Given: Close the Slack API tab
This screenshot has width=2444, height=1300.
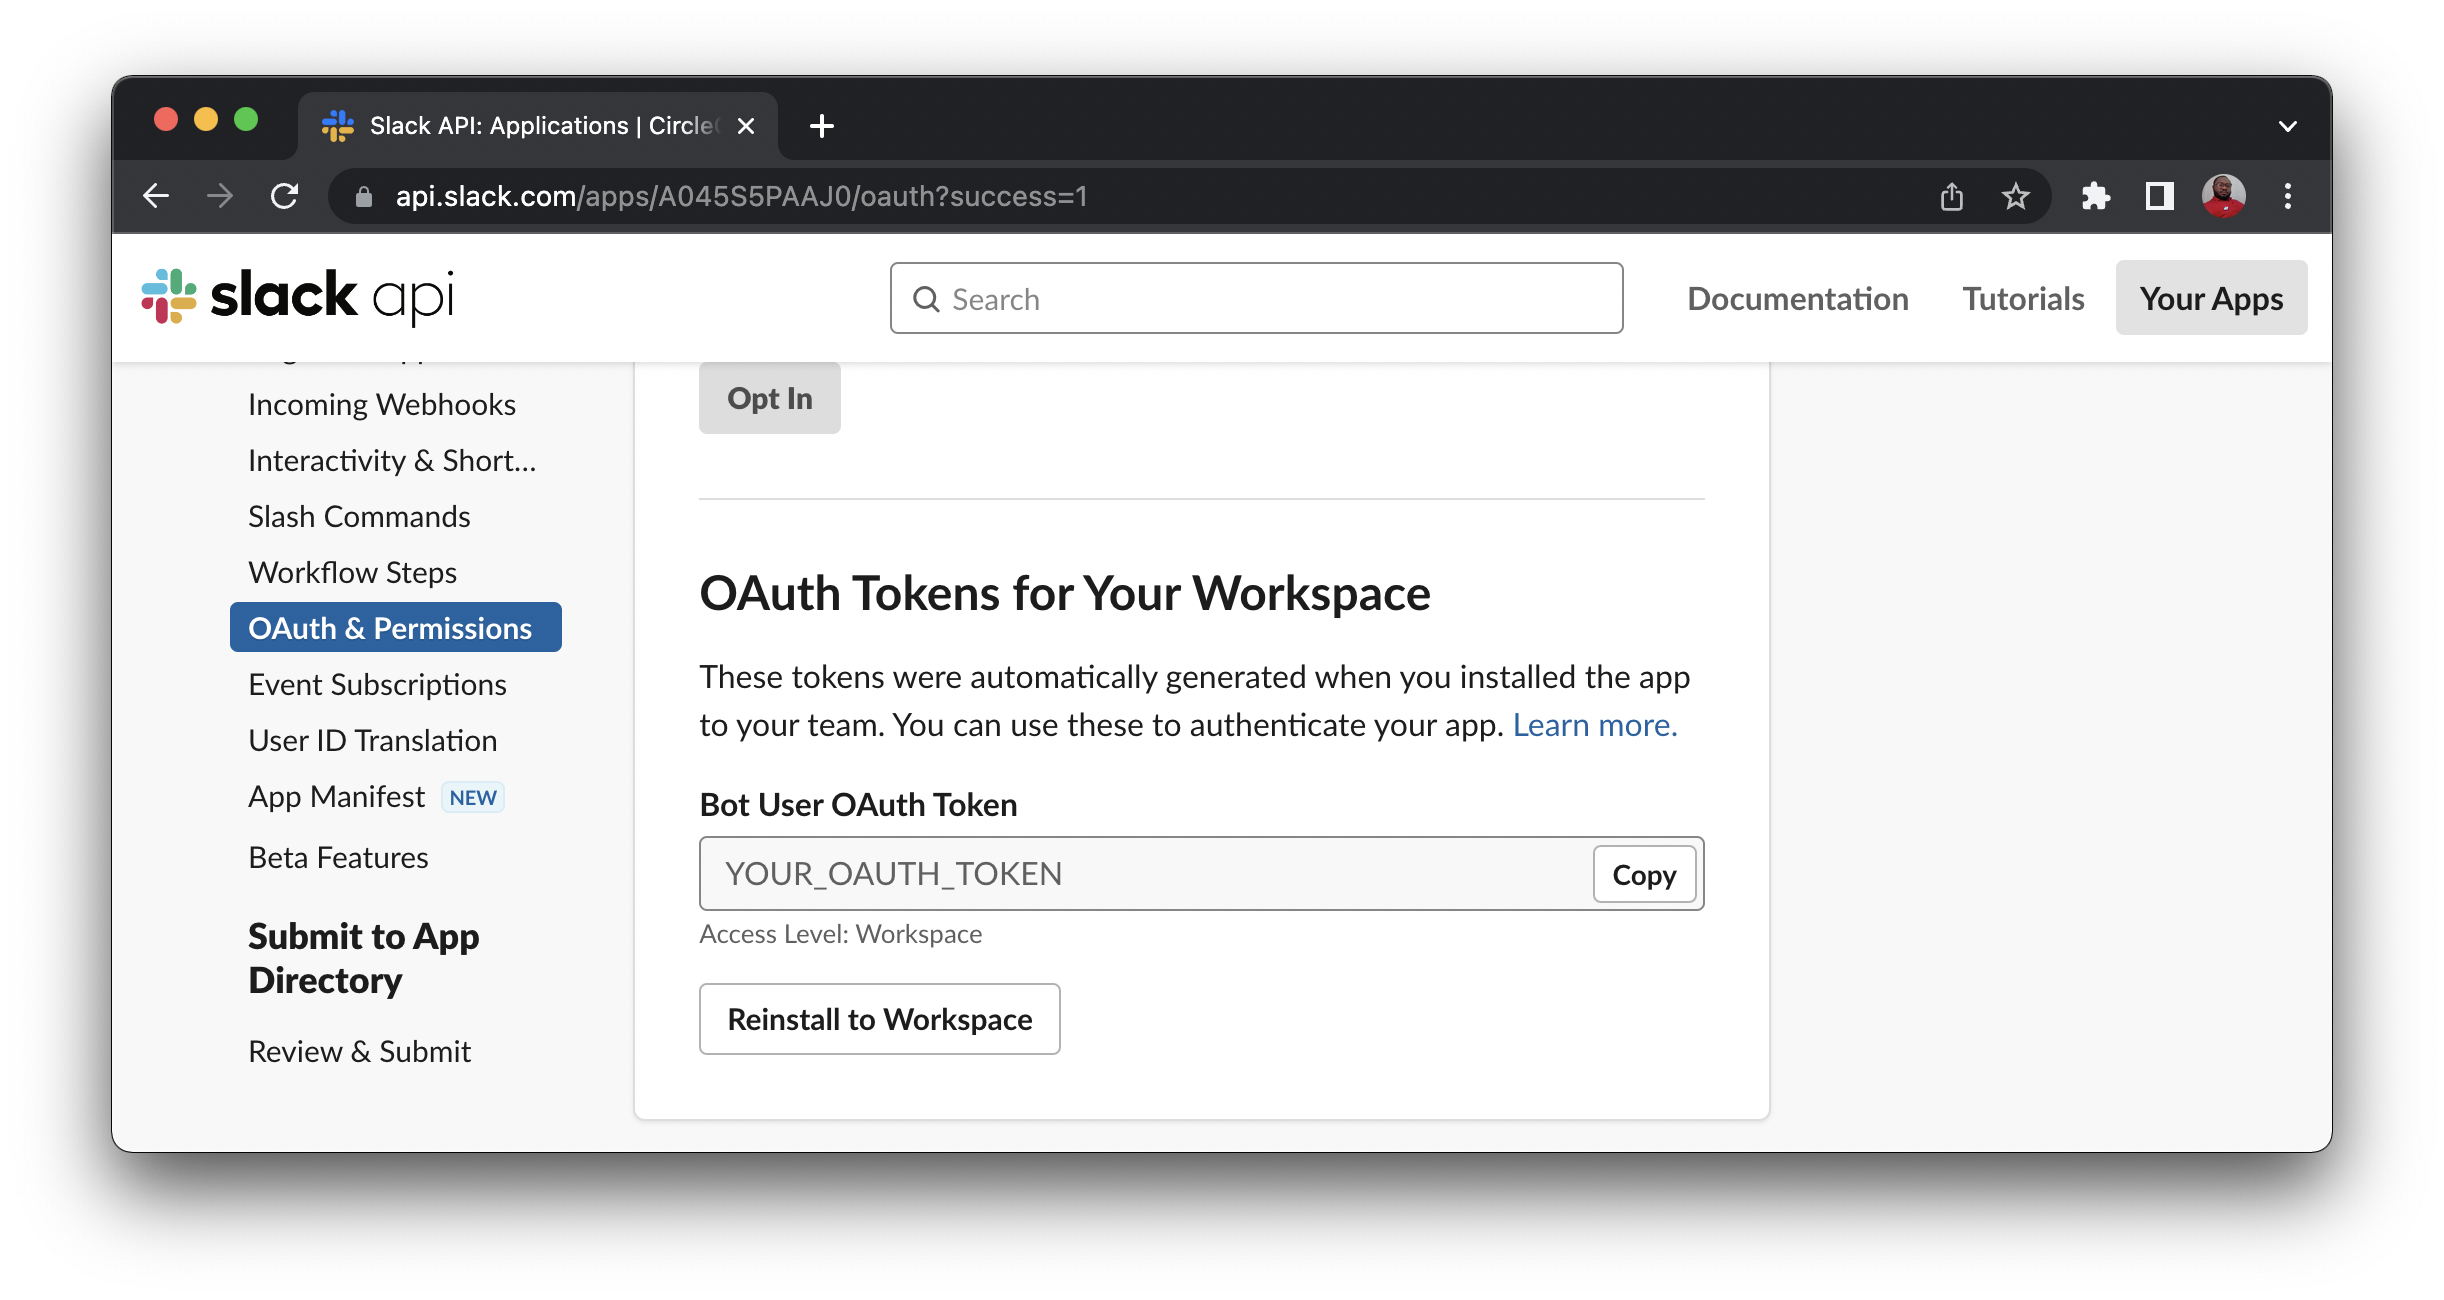Looking at the screenshot, I should point(745,126).
